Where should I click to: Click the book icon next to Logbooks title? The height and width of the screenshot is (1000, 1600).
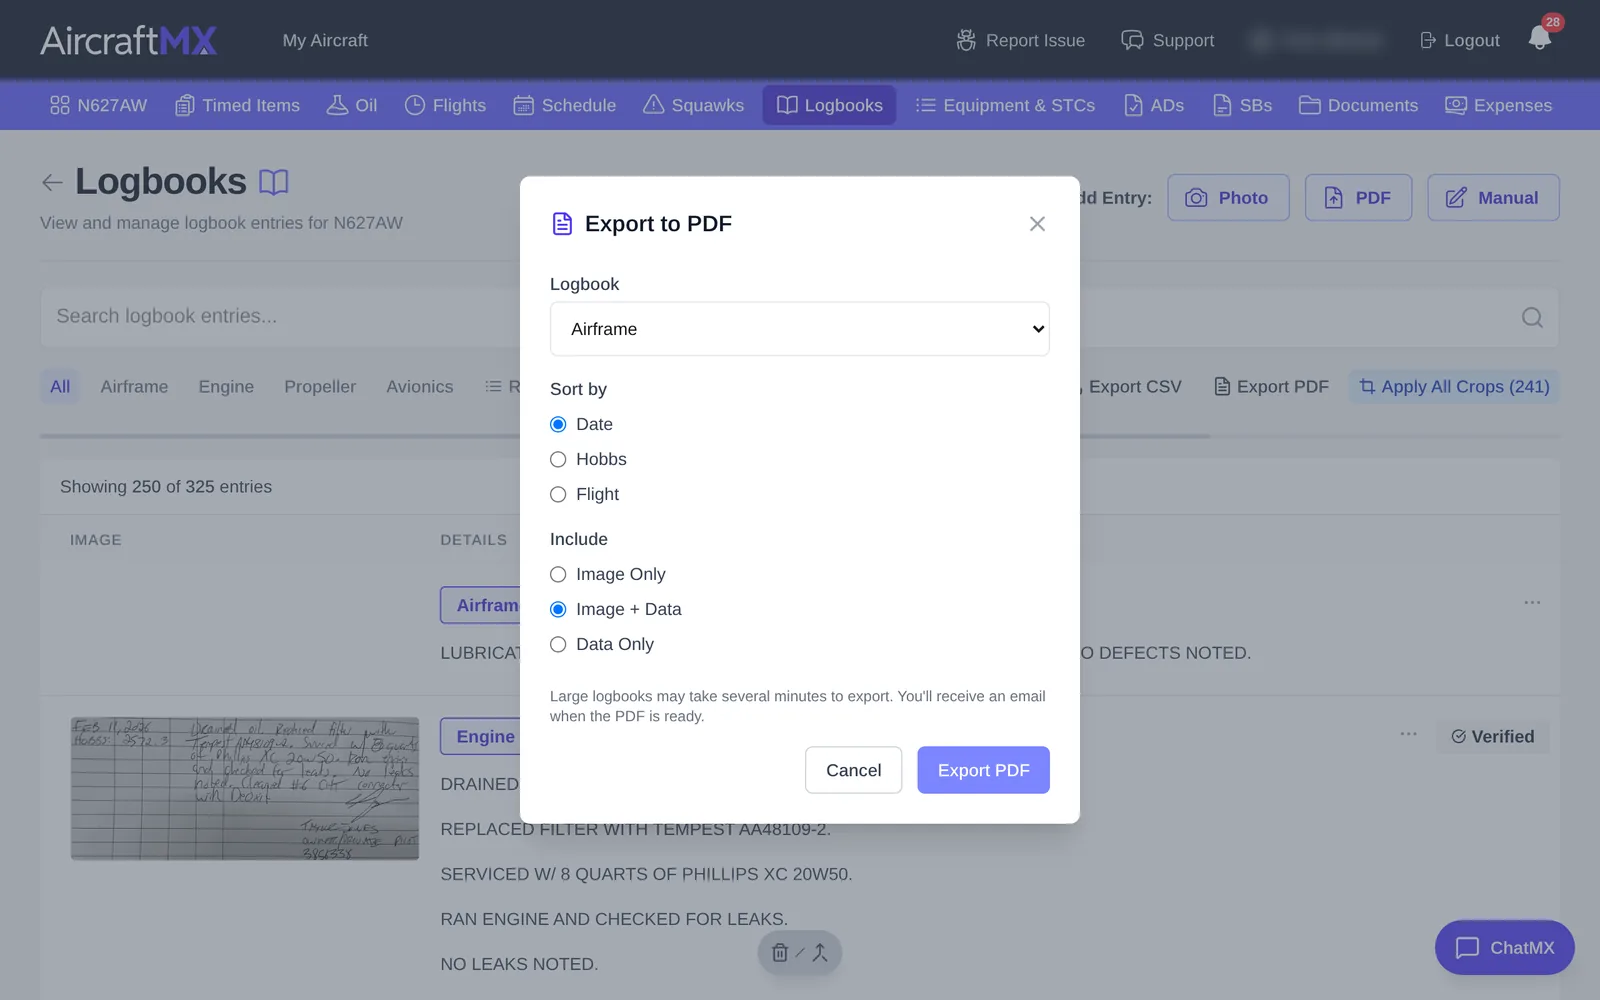pos(274,182)
